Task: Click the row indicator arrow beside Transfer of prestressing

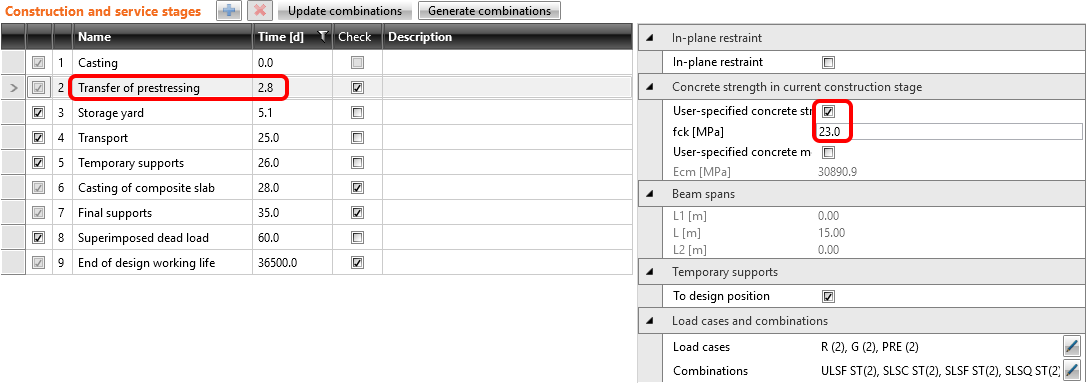Action: [14, 88]
